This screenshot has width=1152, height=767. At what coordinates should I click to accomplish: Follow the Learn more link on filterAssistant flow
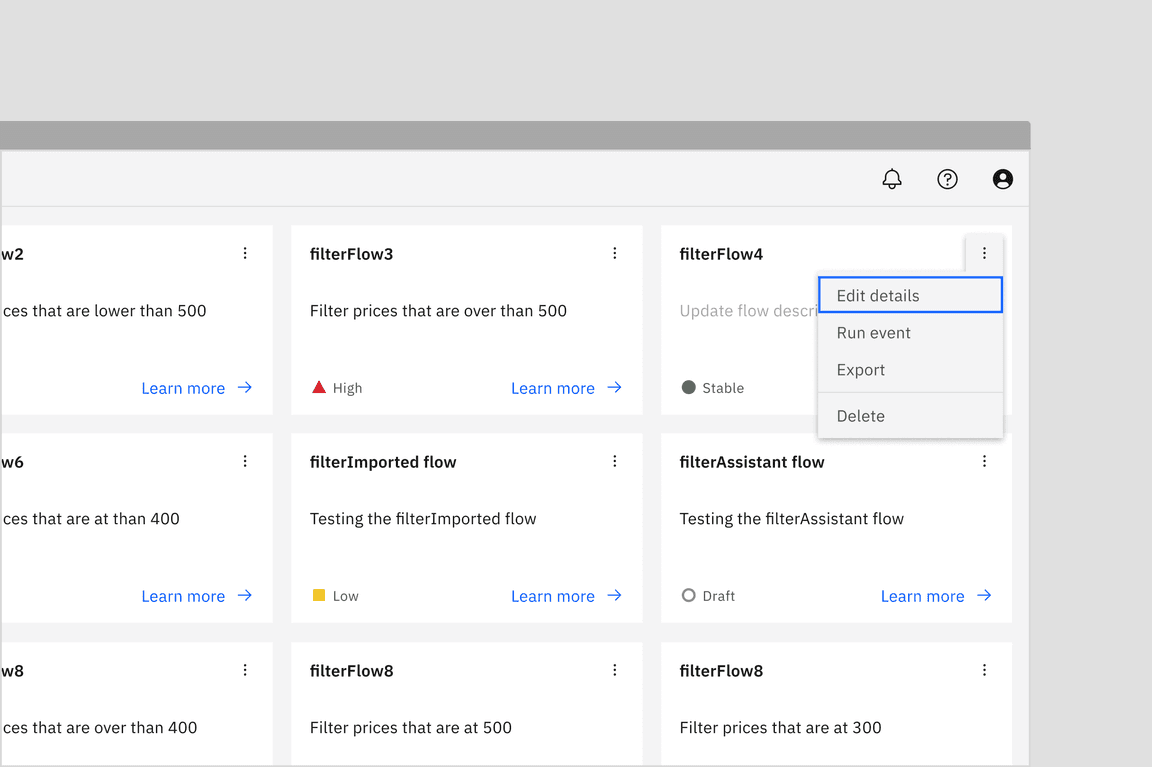coord(922,595)
